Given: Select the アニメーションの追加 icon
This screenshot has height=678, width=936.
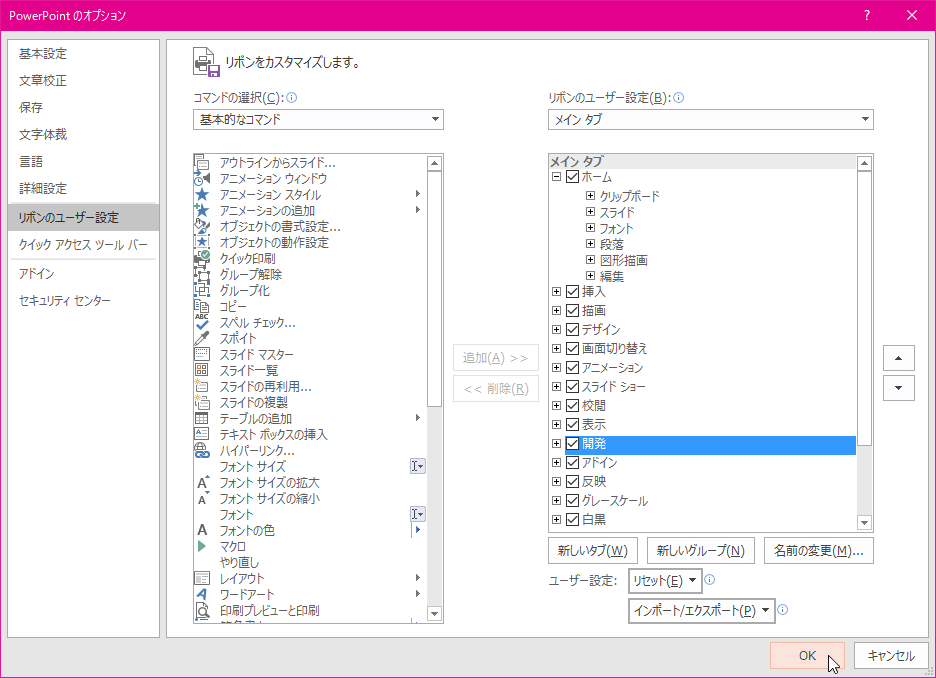Looking at the screenshot, I should (202, 210).
